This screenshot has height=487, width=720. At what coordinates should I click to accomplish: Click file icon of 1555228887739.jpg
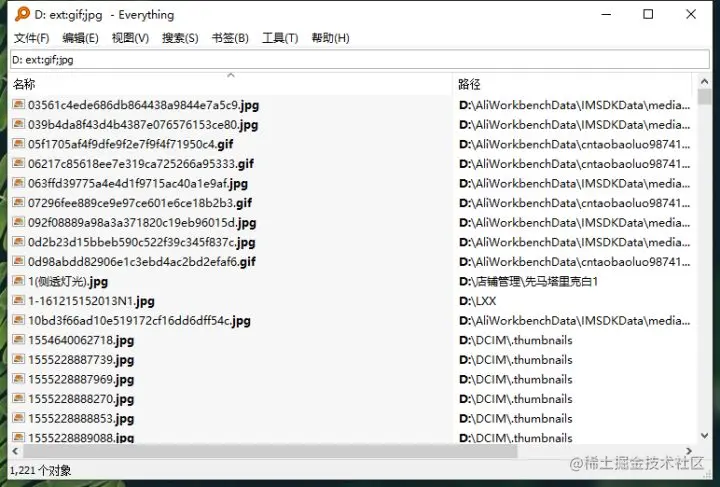(x=18, y=360)
